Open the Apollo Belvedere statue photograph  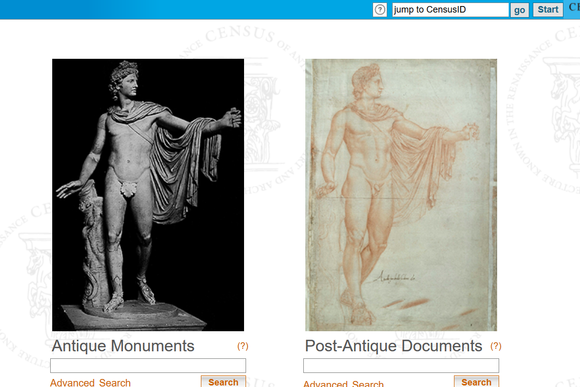148,195
